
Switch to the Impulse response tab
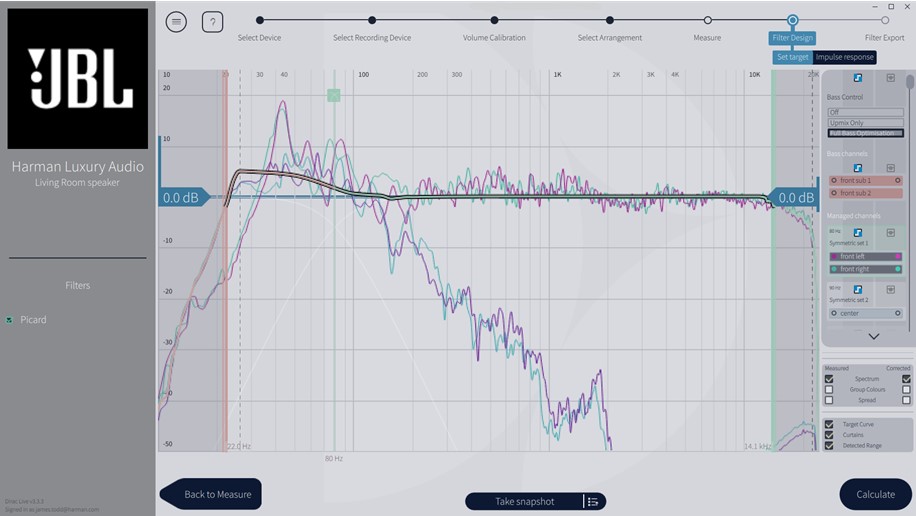[845, 57]
